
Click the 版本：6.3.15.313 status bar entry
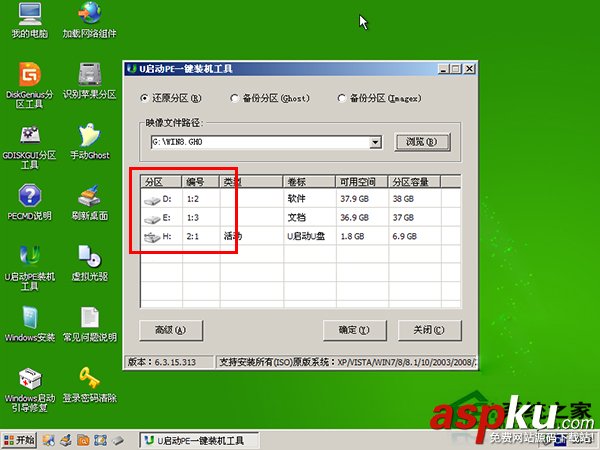pos(169,362)
